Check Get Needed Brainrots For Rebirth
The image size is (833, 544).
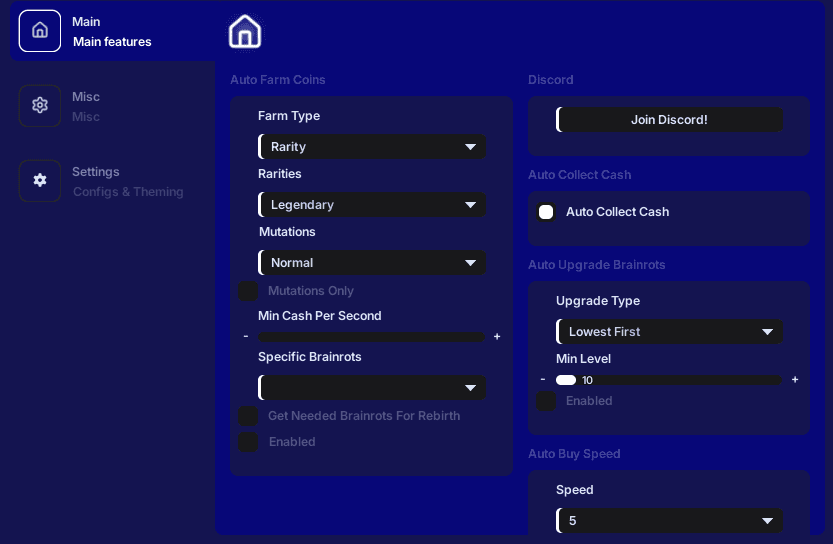point(248,416)
